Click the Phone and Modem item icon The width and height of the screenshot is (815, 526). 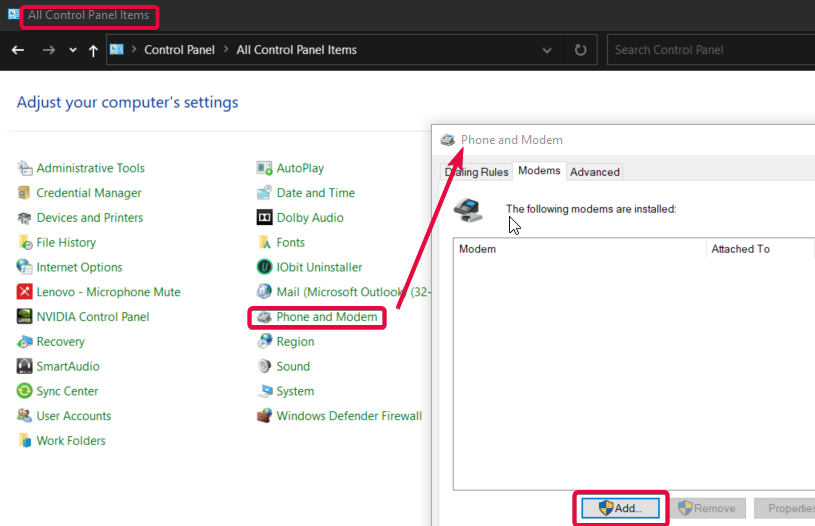tap(265, 317)
